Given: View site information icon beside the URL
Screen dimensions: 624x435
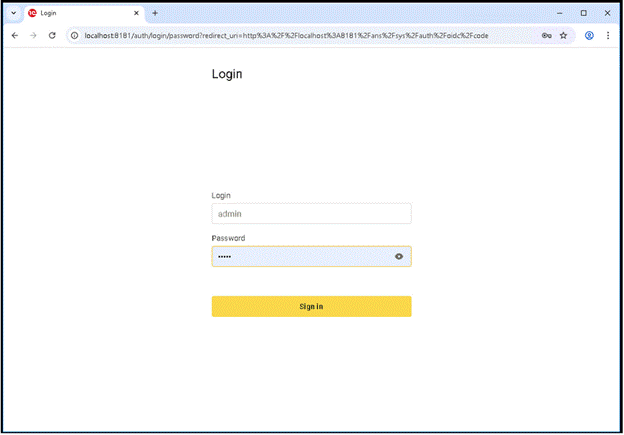Looking at the screenshot, I should point(75,35).
